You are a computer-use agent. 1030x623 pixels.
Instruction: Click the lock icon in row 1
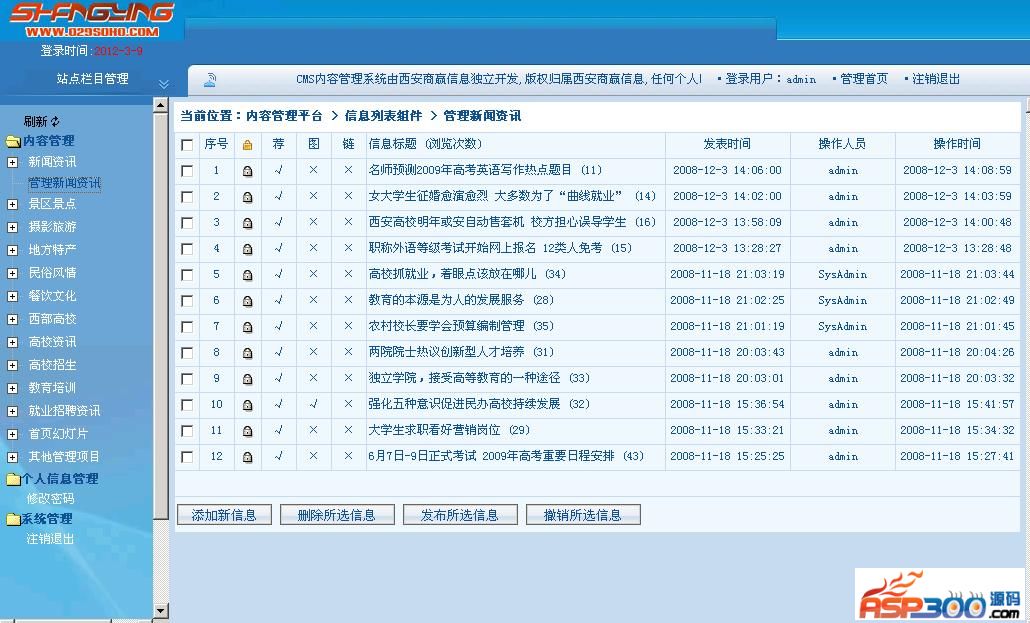tap(248, 171)
